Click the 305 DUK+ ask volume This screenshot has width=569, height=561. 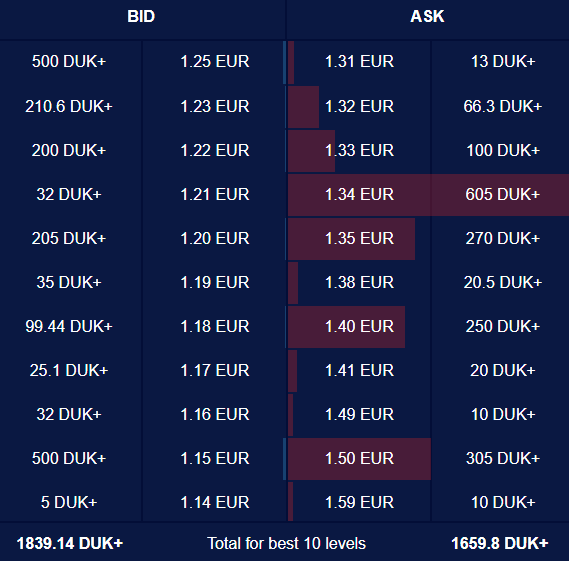click(503, 458)
